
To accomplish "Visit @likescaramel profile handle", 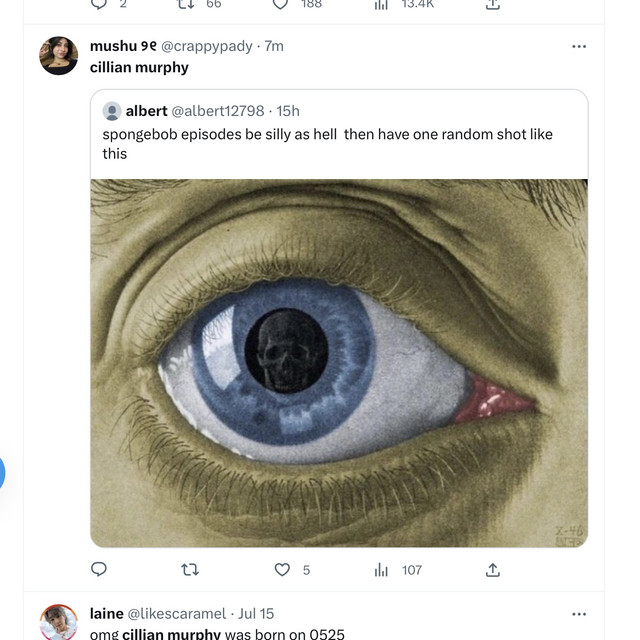I will pos(176,613).
